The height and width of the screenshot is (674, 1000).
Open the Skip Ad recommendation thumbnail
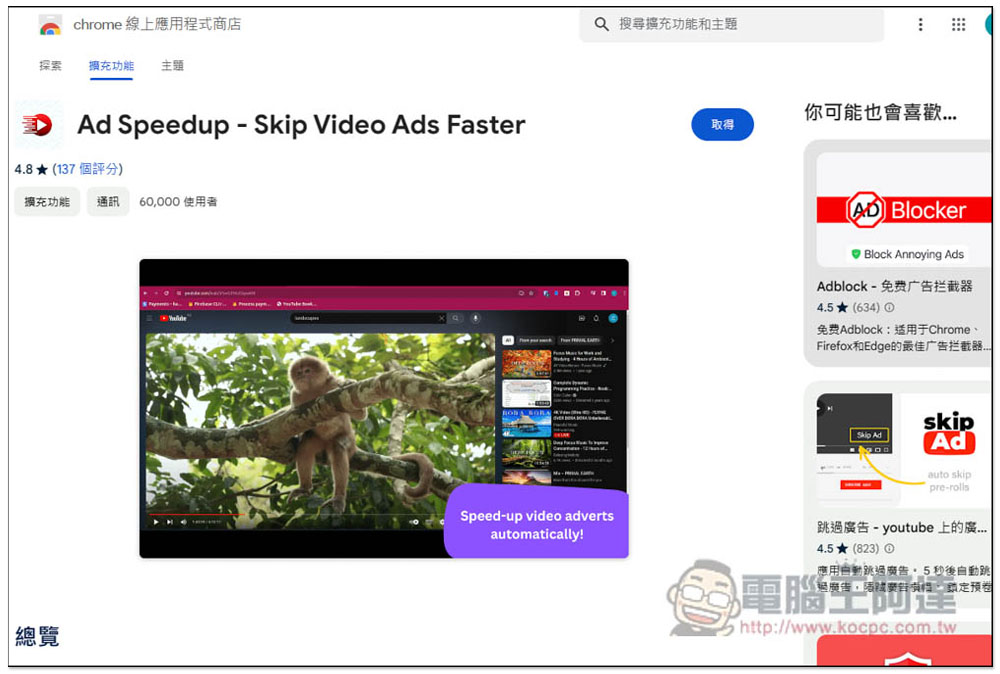[x=904, y=450]
